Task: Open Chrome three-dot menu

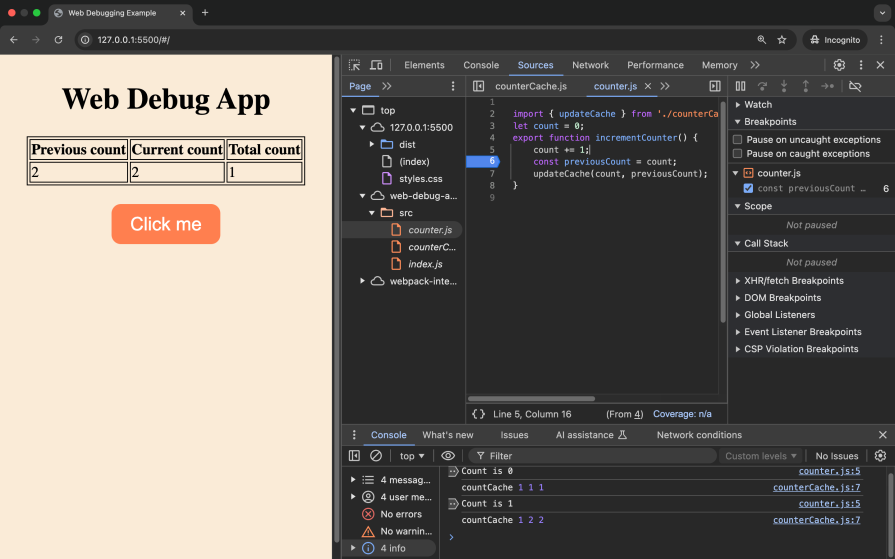Action: click(x=881, y=39)
